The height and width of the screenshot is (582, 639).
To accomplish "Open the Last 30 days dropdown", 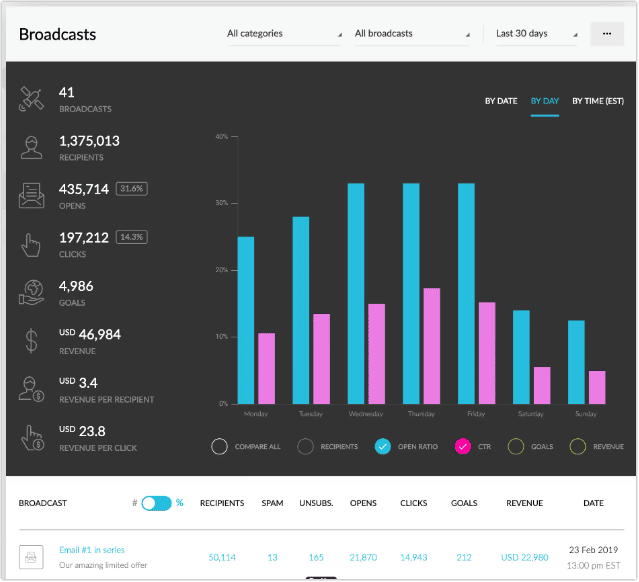I will pyautogui.click(x=536, y=34).
